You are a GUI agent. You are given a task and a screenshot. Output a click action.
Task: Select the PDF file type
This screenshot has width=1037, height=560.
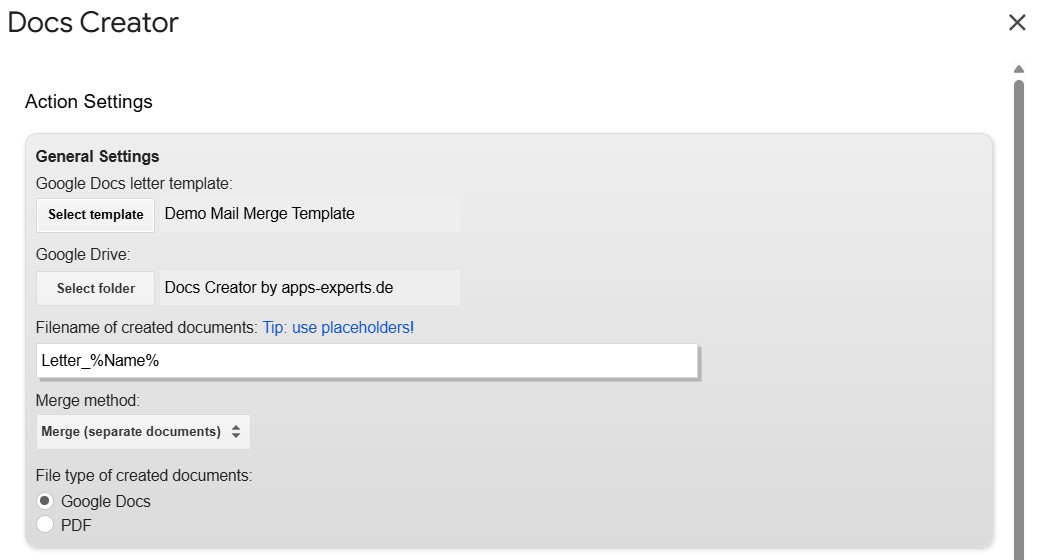coord(45,525)
